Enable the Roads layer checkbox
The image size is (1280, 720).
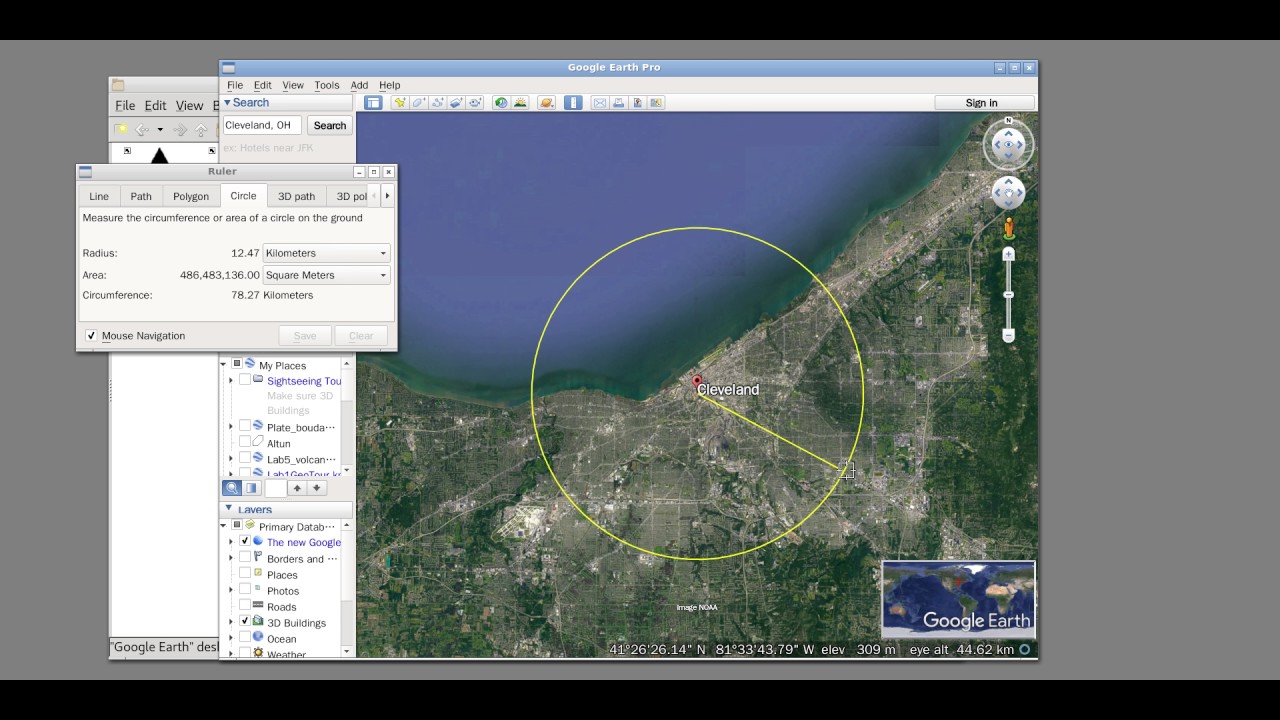coord(245,605)
